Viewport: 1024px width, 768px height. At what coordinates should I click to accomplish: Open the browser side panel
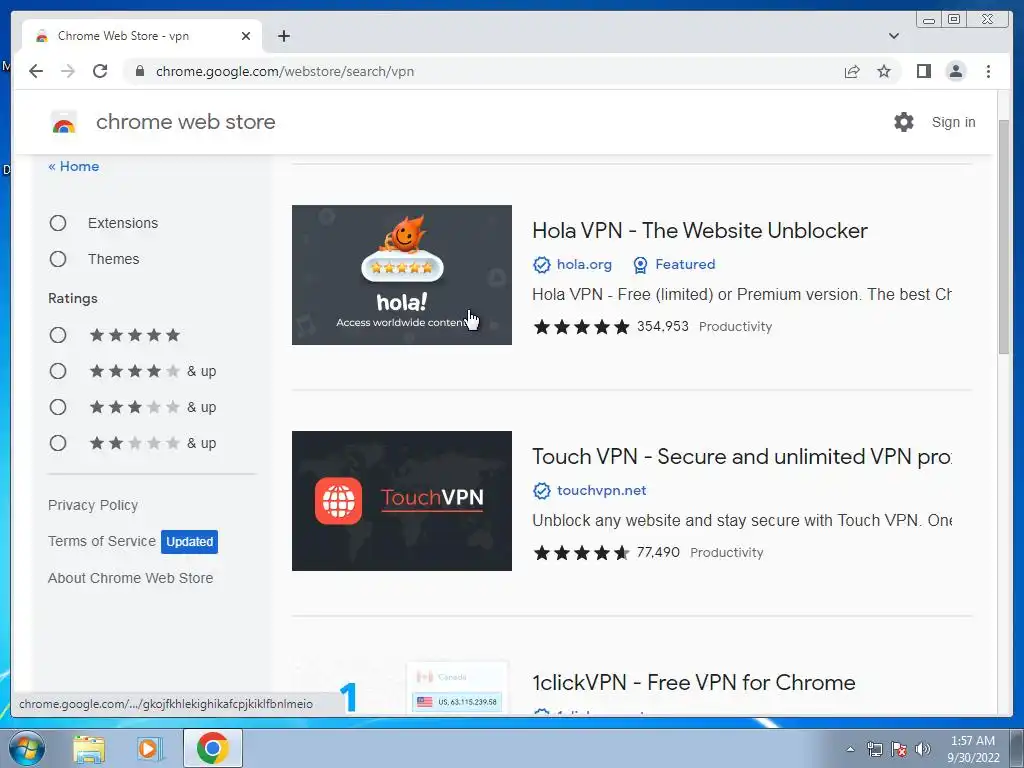(x=923, y=71)
